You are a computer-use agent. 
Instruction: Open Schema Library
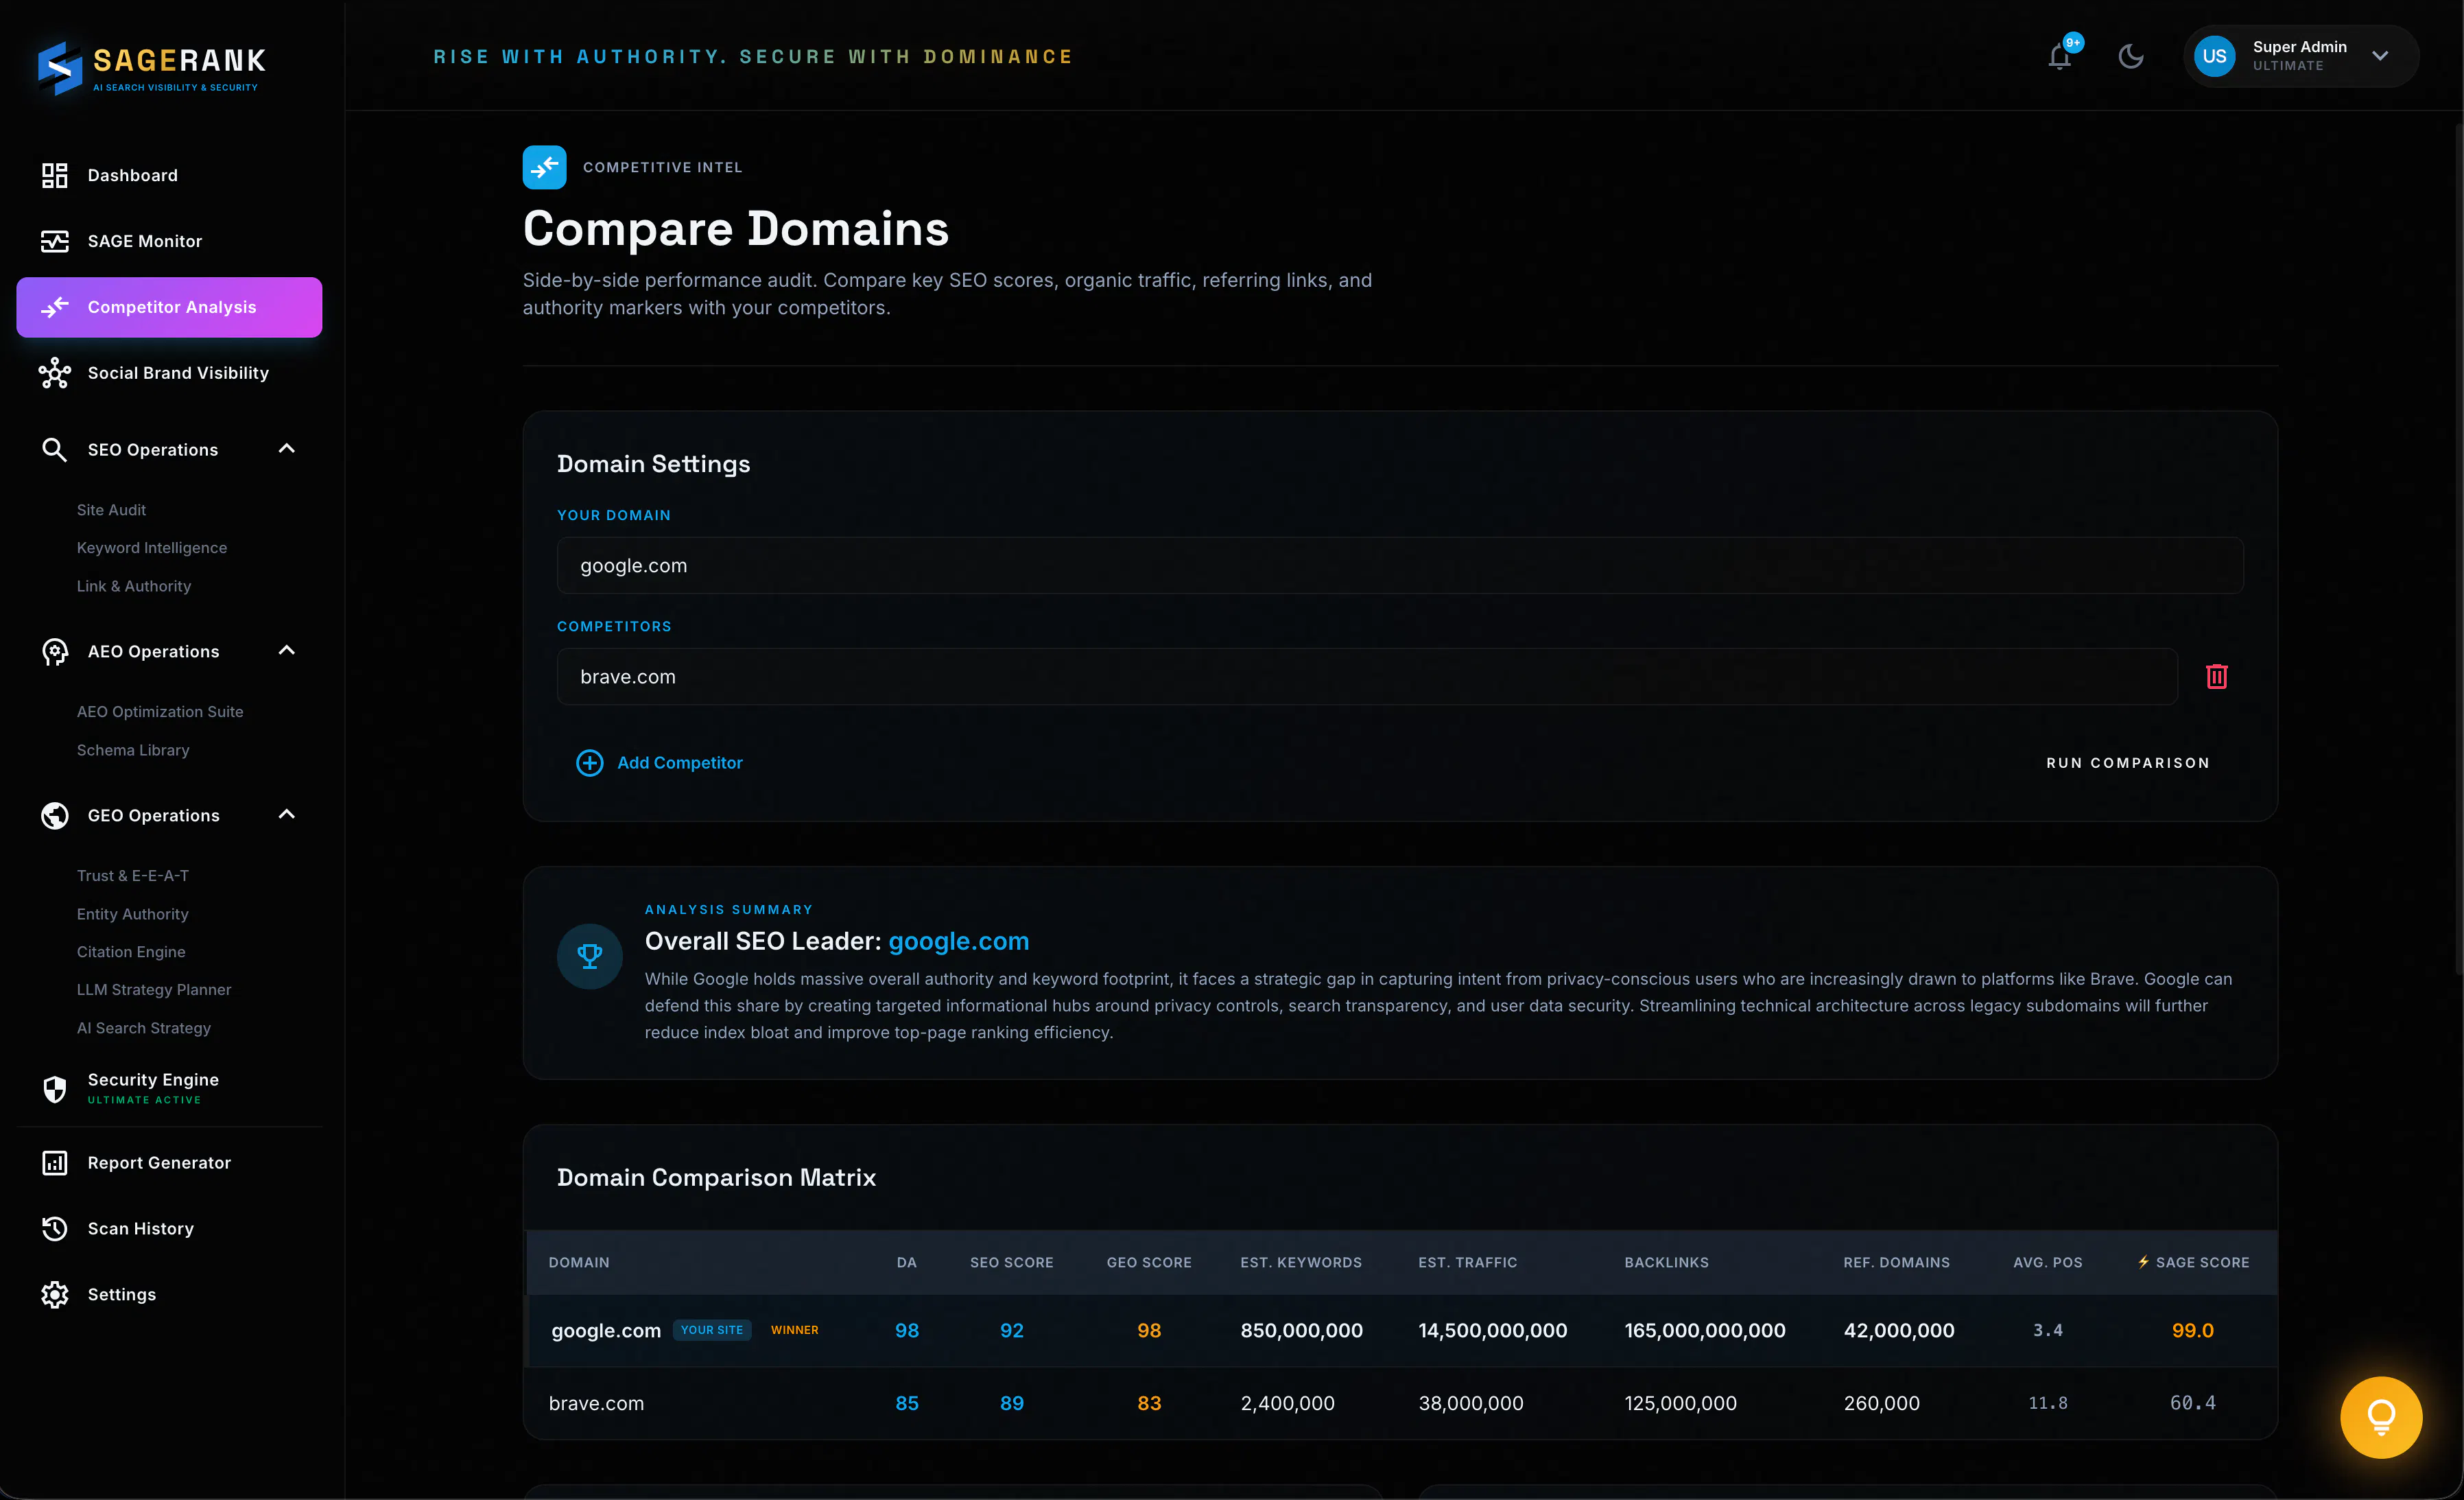133,750
